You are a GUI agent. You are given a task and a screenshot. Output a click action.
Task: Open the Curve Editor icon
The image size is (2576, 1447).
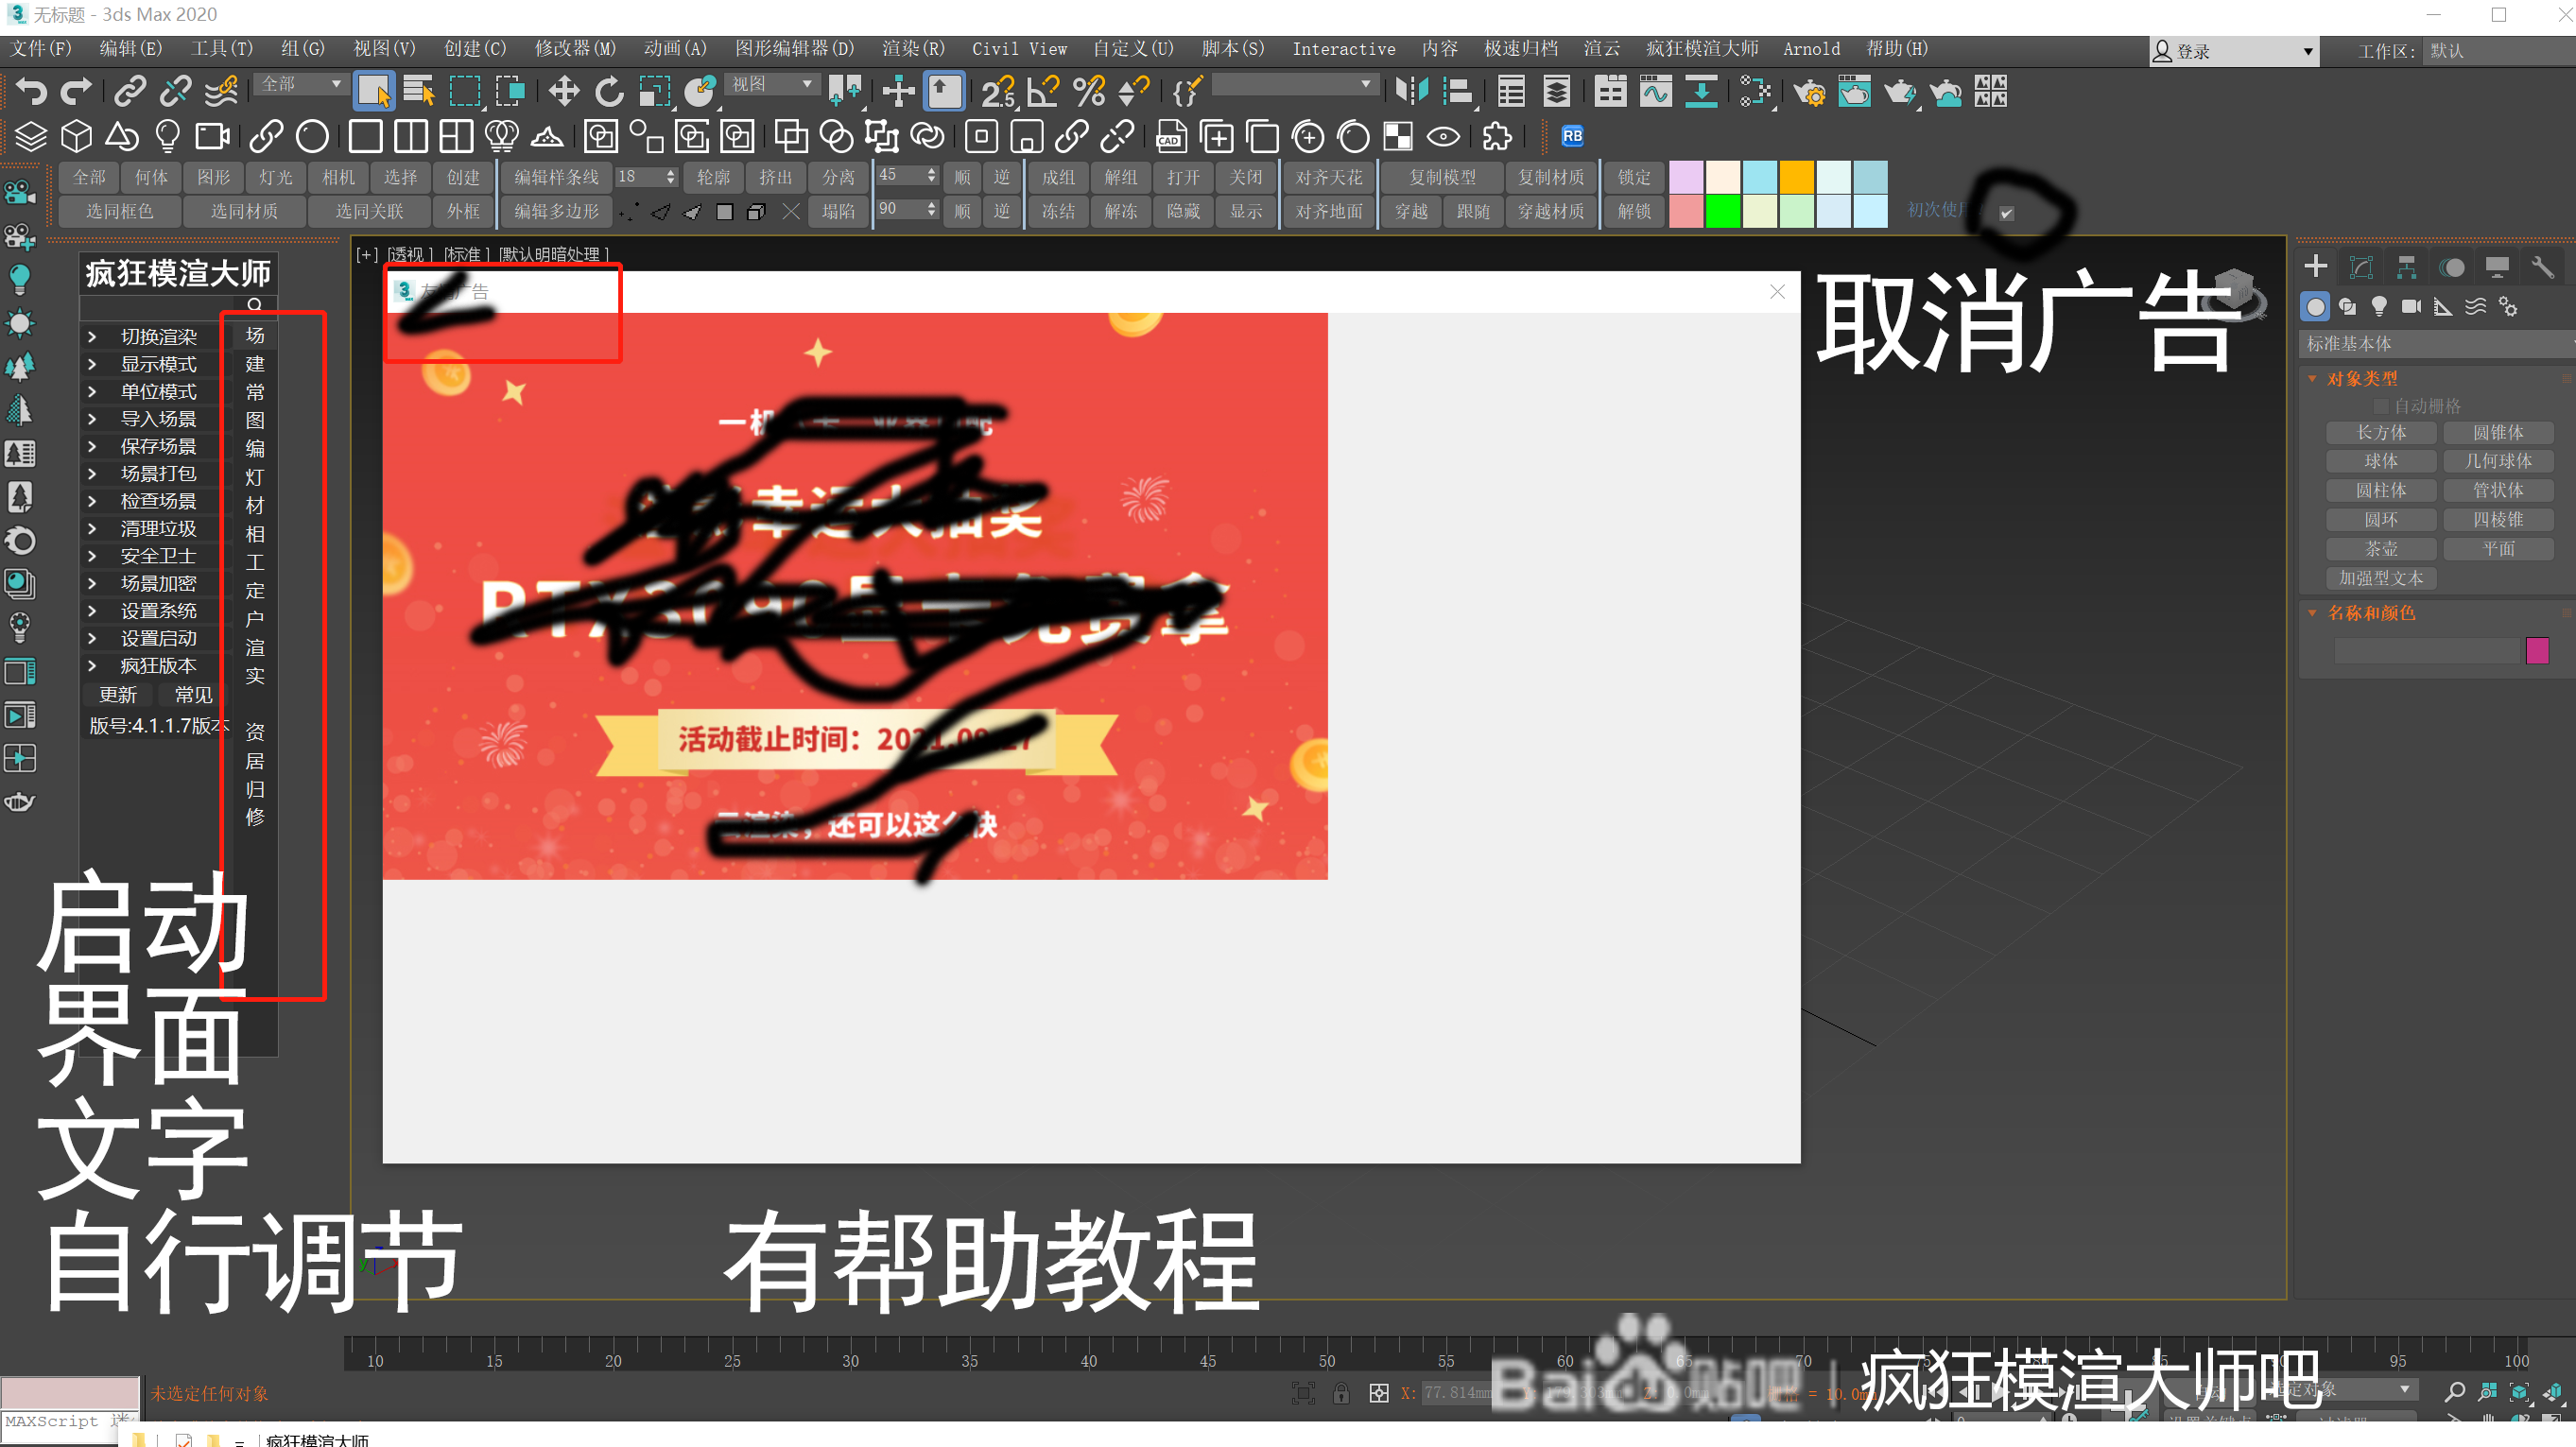pyautogui.click(x=1656, y=92)
